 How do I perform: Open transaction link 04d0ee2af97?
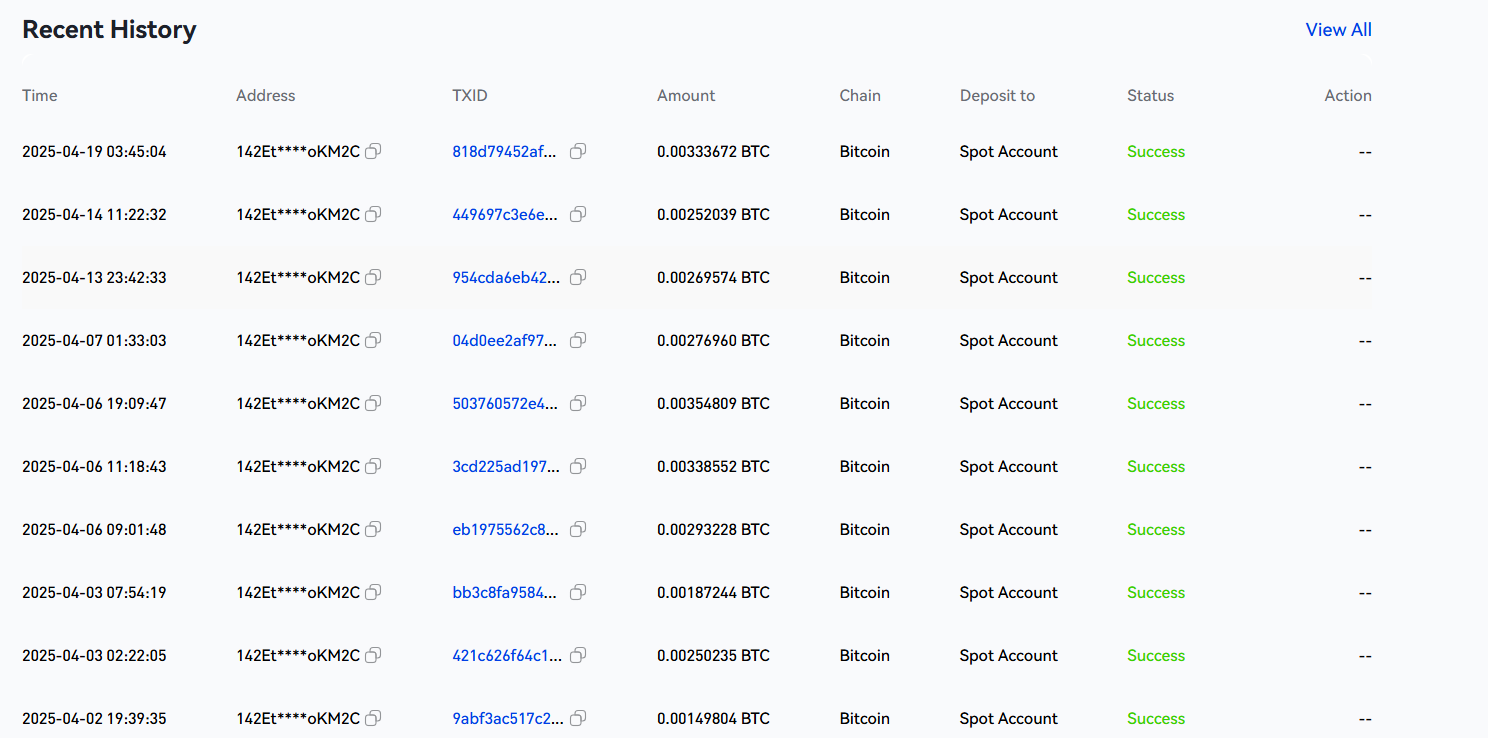point(506,341)
